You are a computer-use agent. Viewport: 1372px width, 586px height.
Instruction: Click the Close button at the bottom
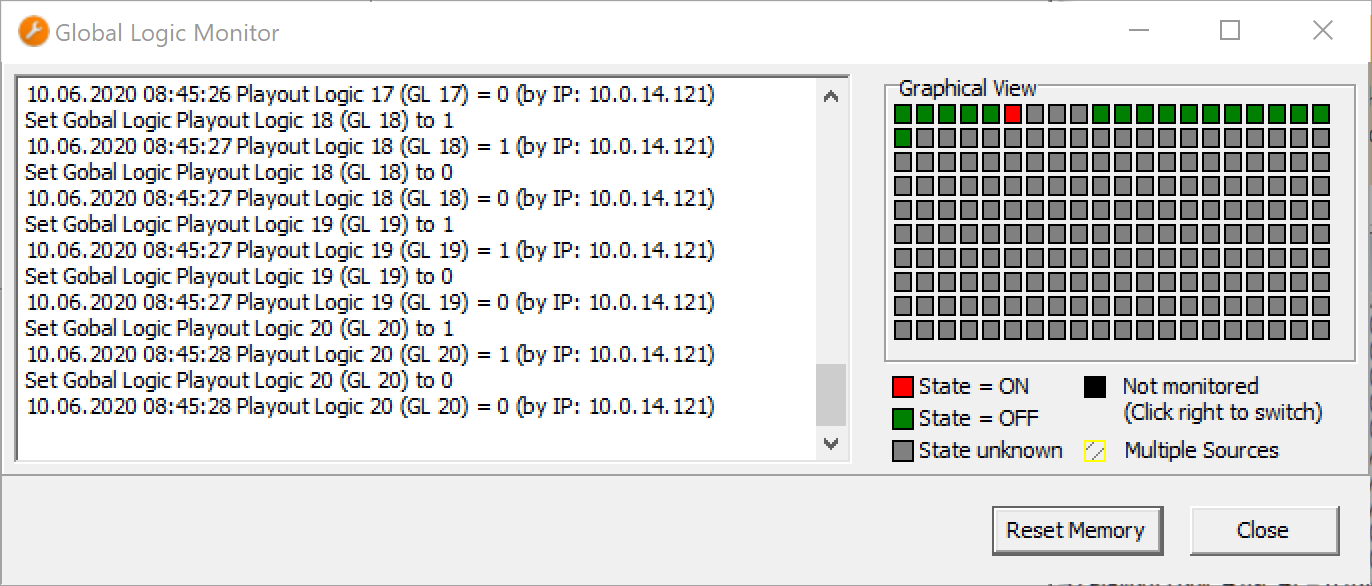click(x=1264, y=530)
